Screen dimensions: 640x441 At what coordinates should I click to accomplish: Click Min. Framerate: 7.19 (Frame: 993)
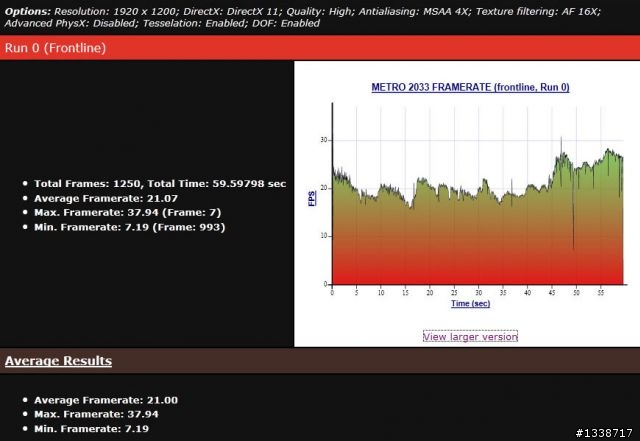pyautogui.click(x=129, y=227)
